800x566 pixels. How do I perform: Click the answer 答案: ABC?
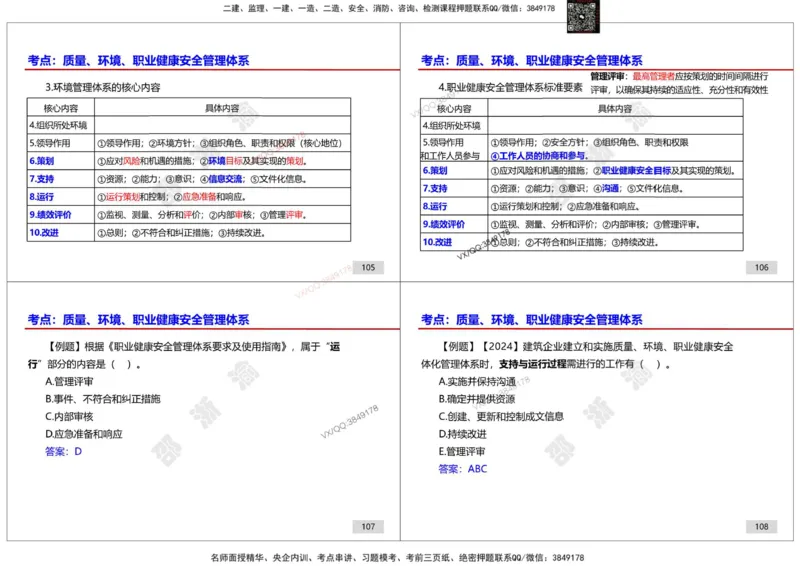463,469
